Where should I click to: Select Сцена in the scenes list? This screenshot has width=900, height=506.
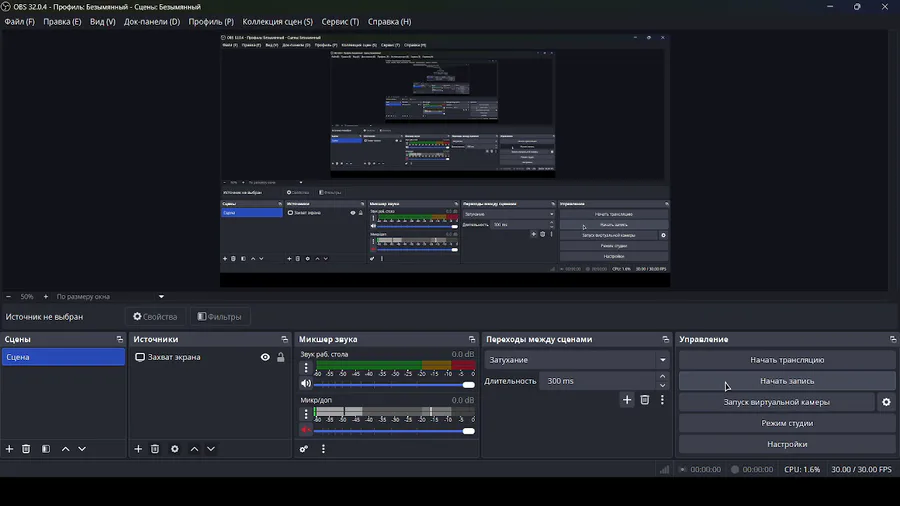(x=63, y=357)
